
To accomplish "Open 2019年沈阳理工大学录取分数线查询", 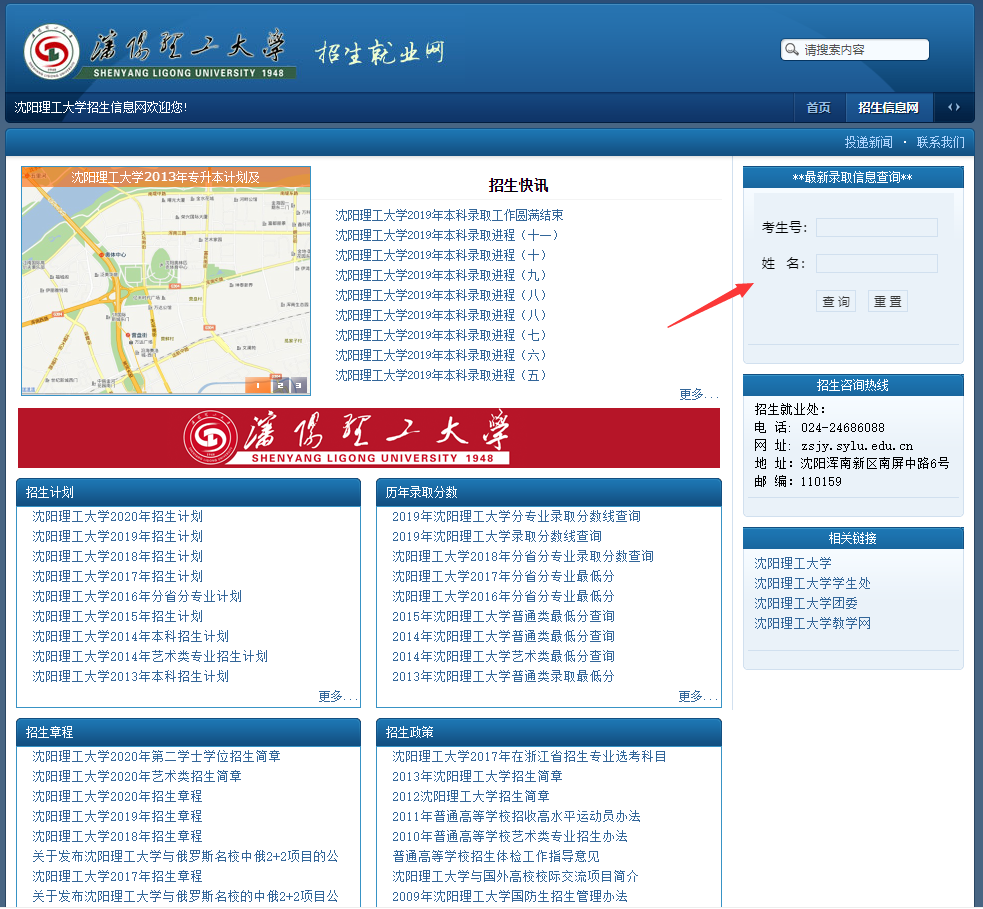I will 497,537.
